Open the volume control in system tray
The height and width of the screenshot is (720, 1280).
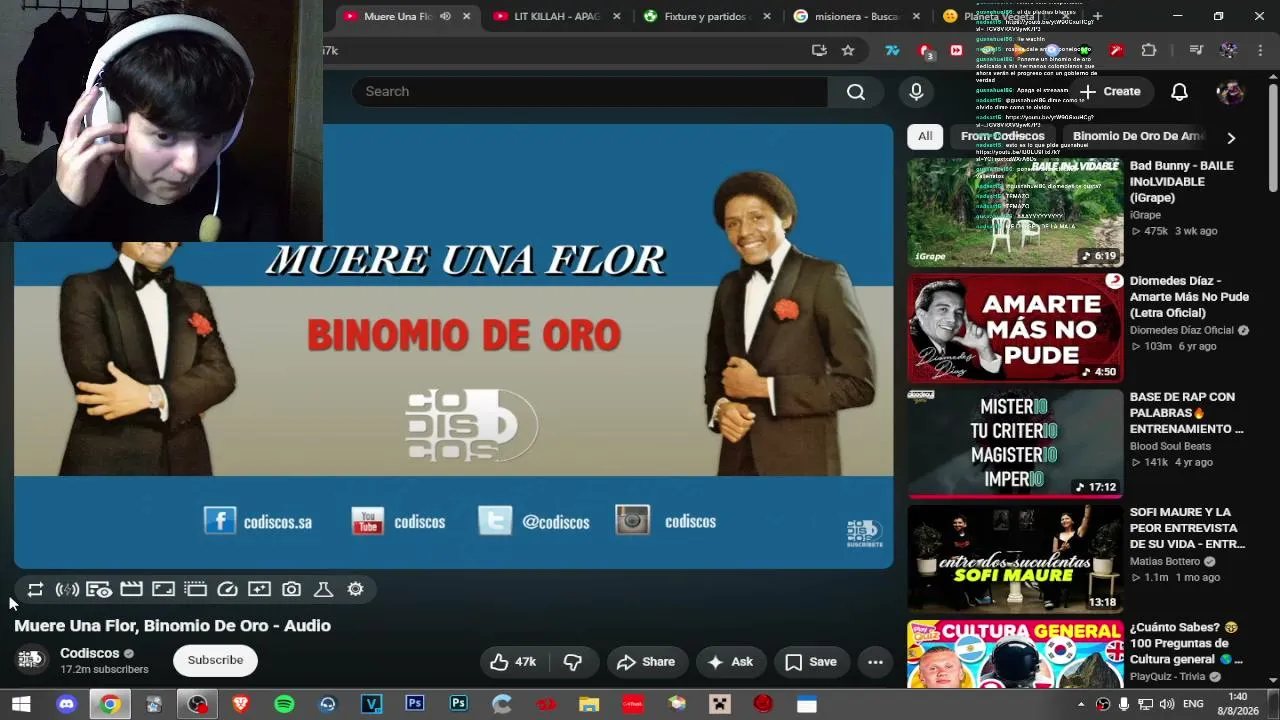(x=1166, y=704)
